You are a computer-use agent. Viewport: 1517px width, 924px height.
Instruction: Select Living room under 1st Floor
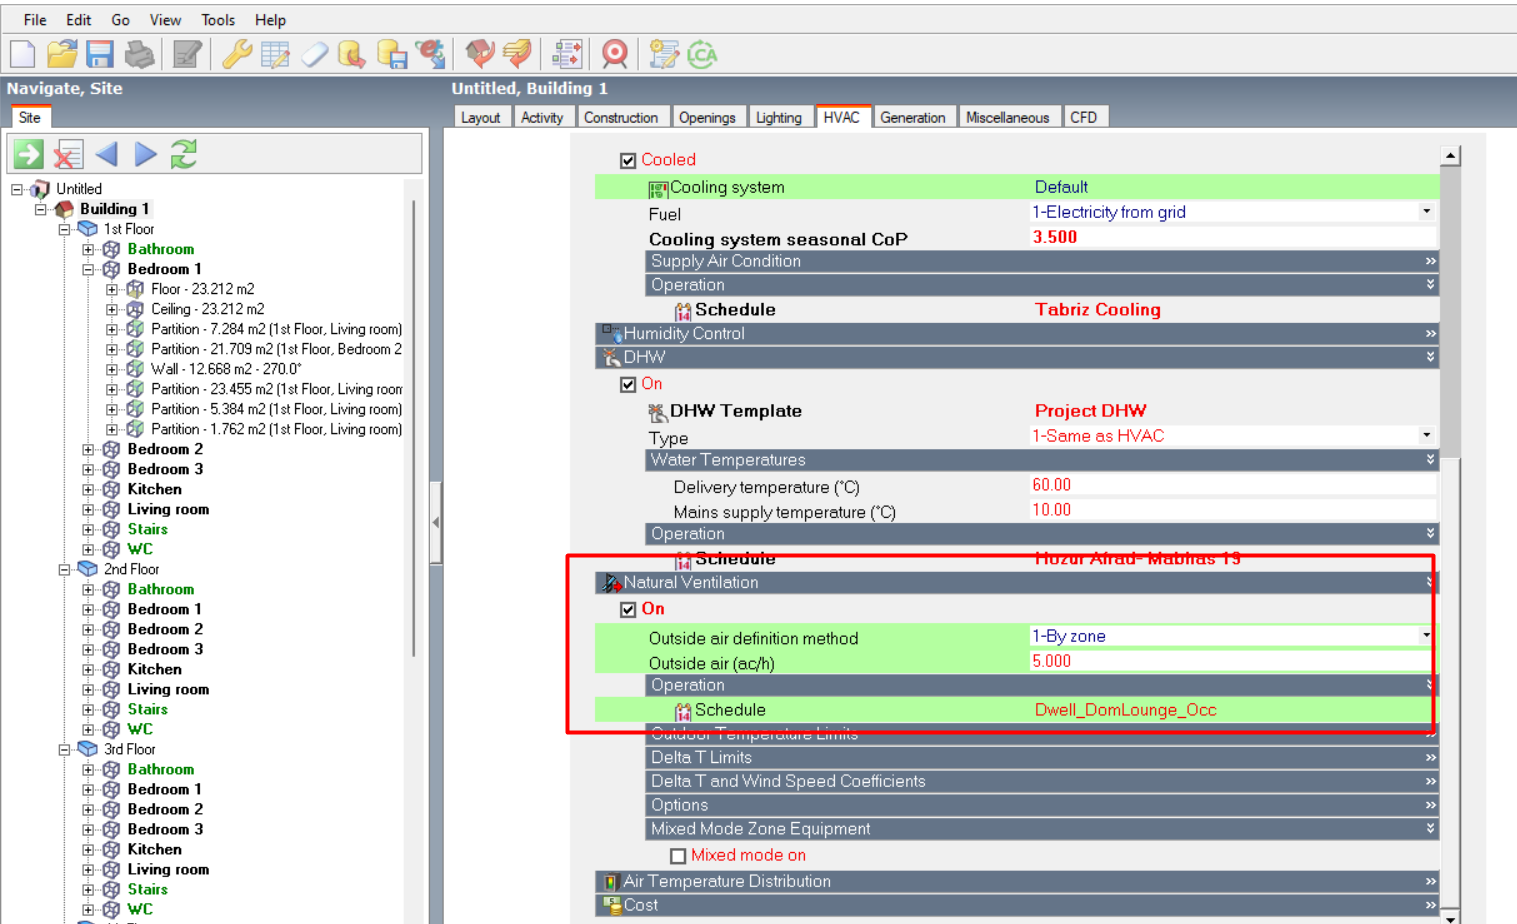[x=168, y=509]
